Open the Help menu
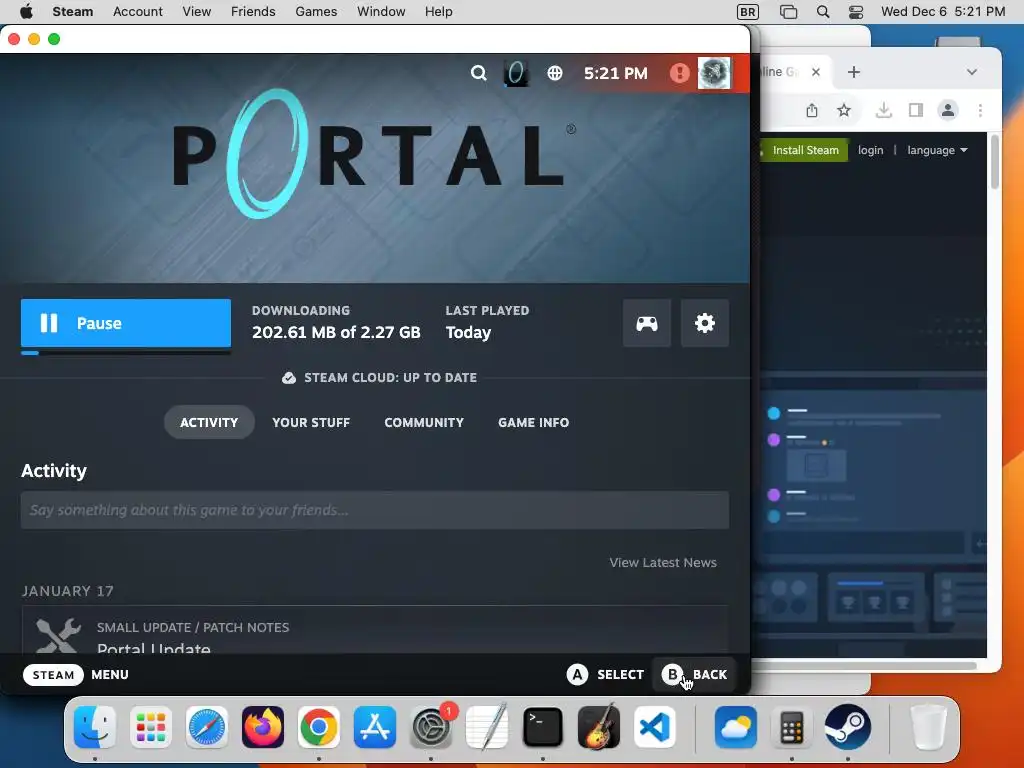This screenshot has width=1024, height=768. point(438,12)
